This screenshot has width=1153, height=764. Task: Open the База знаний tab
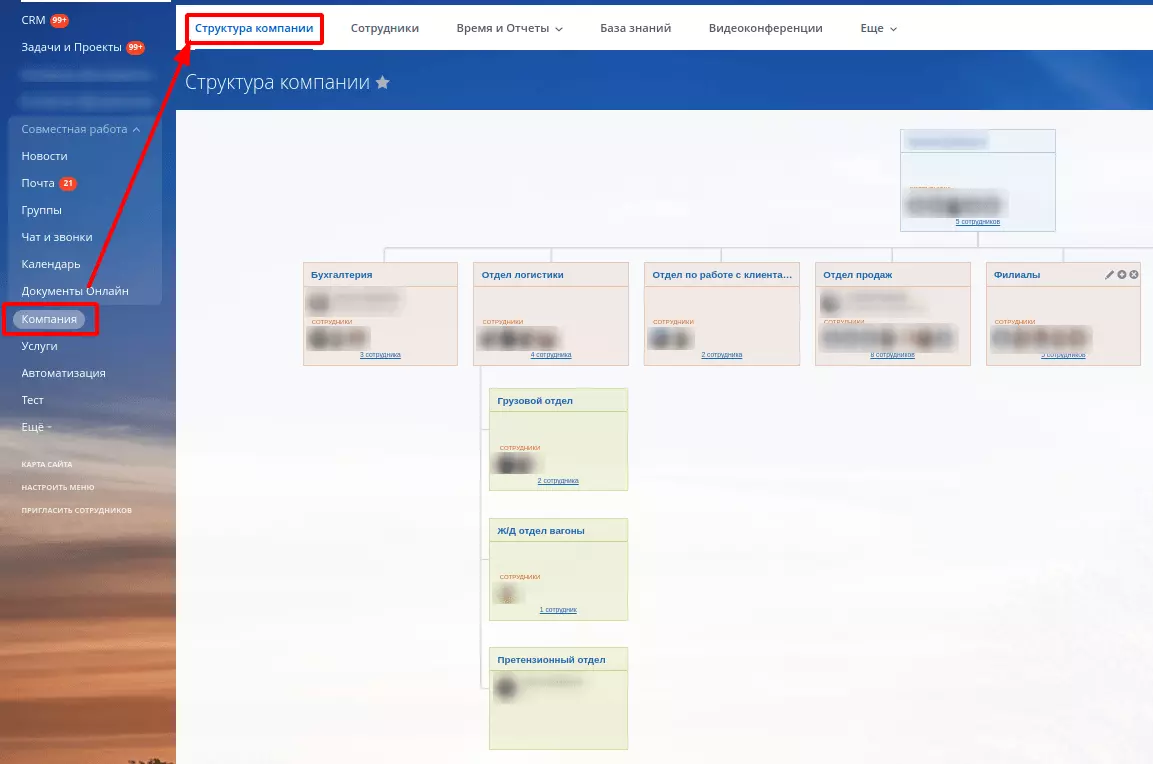click(635, 28)
